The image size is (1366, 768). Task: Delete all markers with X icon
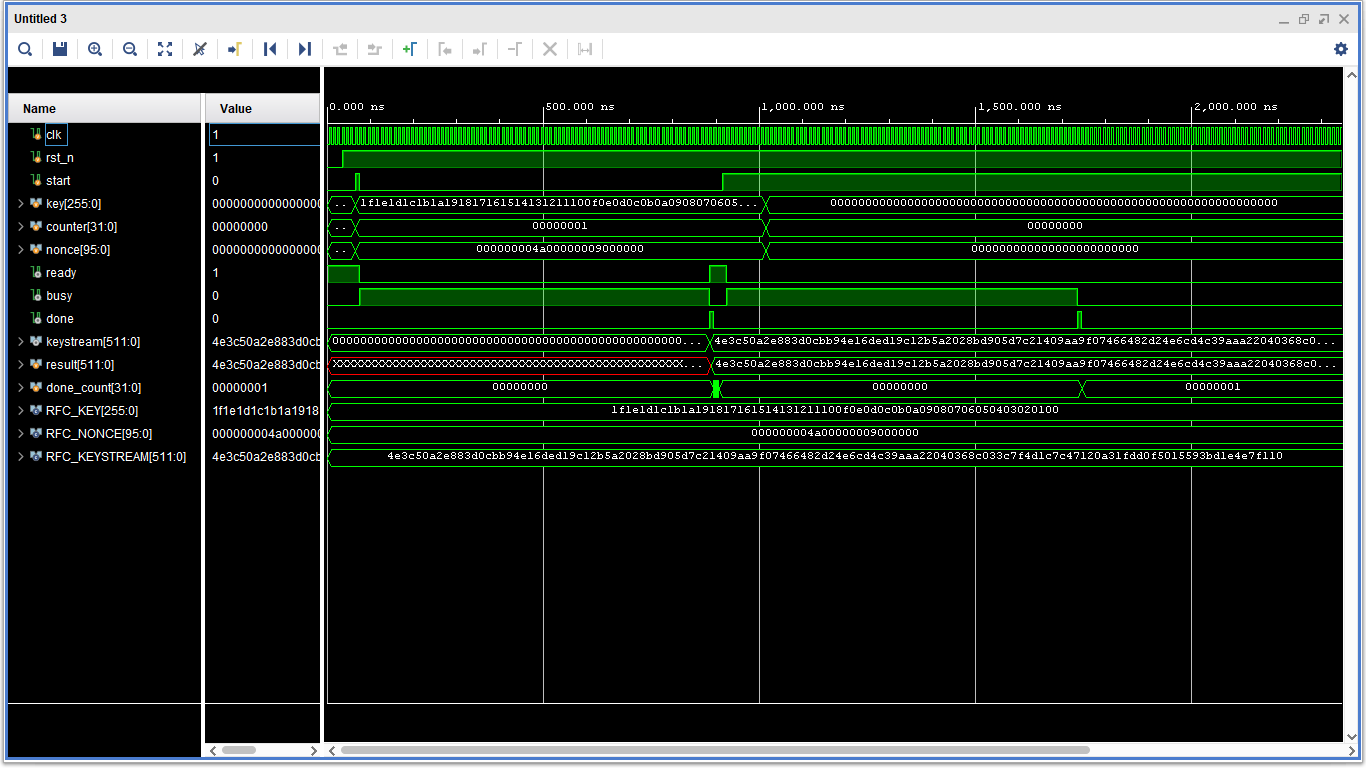coord(550,49)
